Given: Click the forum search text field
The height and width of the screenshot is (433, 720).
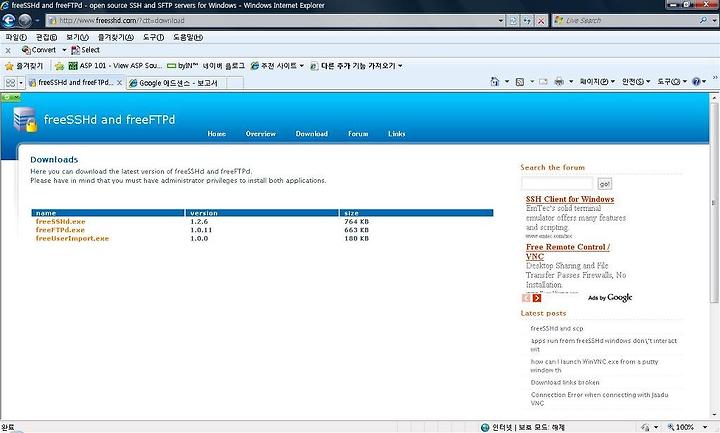Looking at the screenshot, I should click(557, 184).
